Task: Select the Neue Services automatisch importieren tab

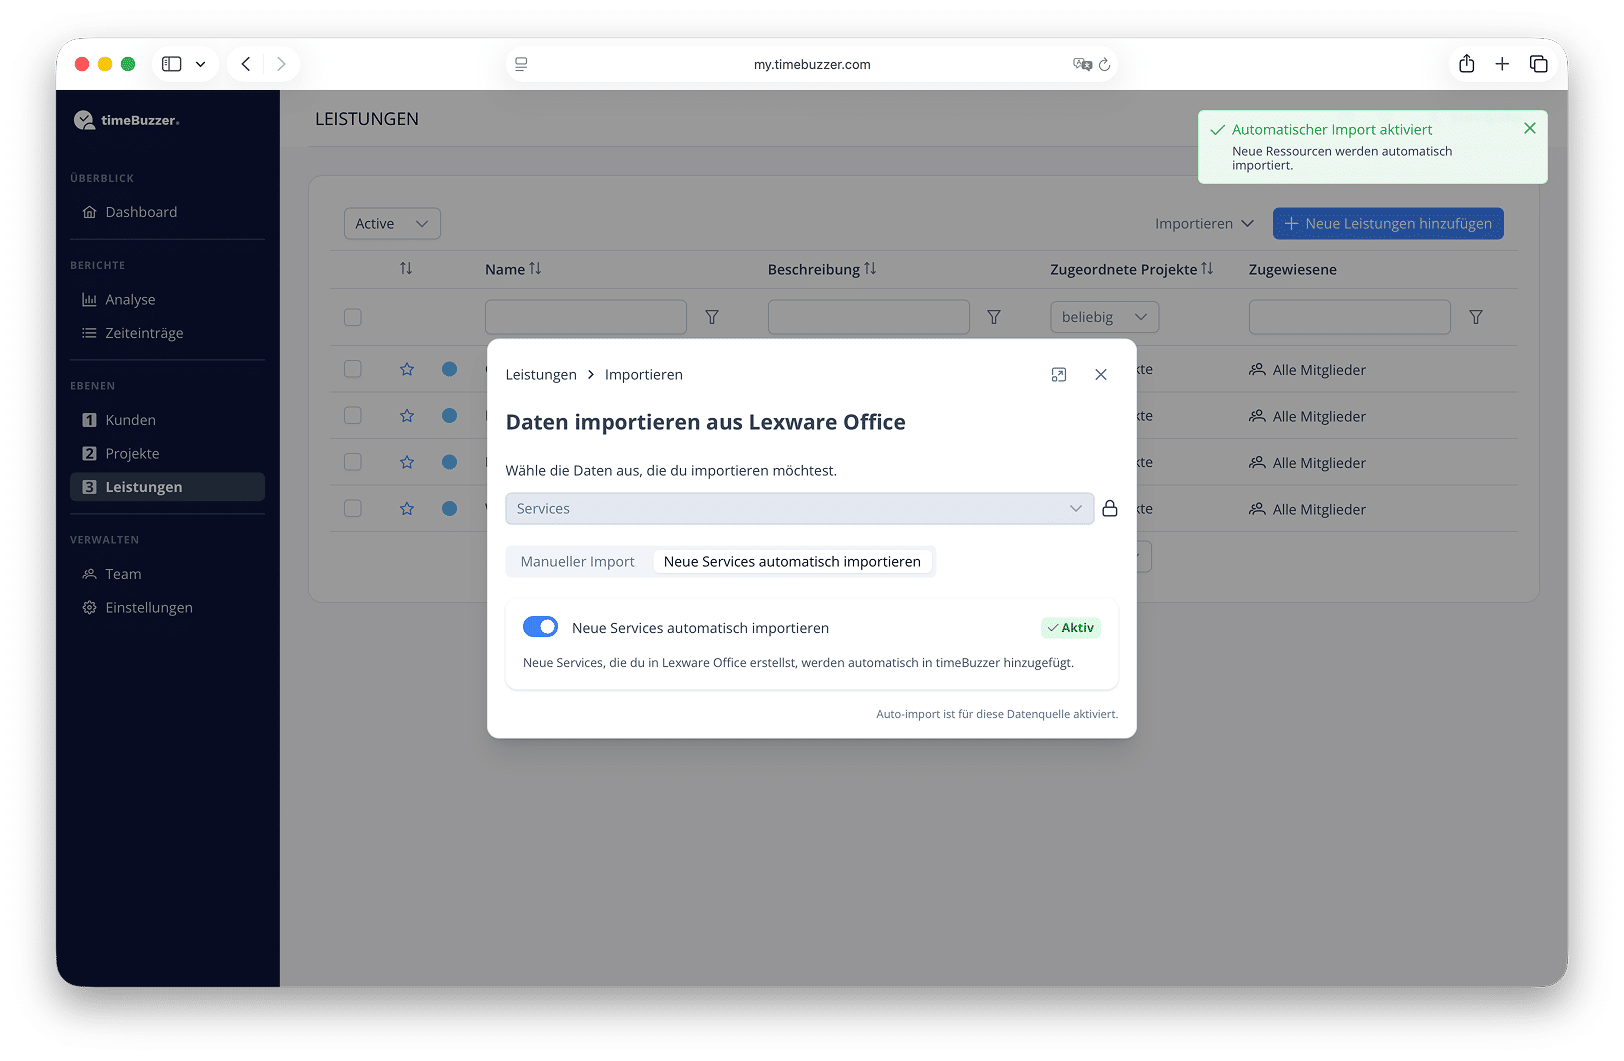Action: coord(792,562)
